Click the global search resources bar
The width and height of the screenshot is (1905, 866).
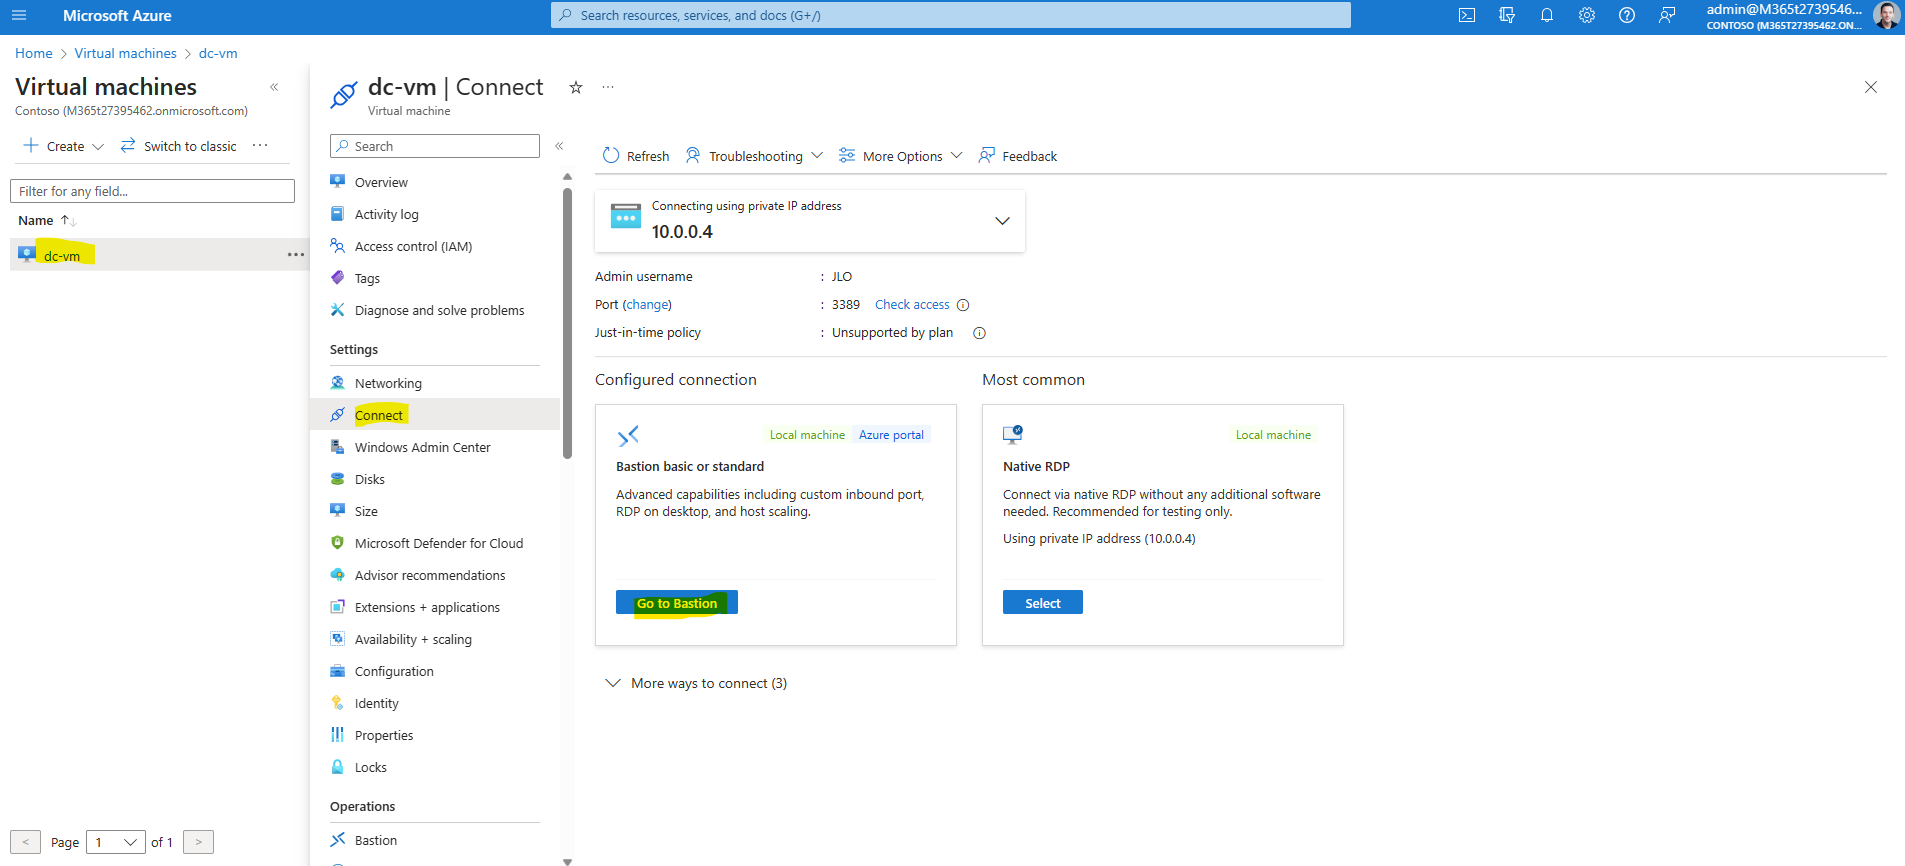950,15
